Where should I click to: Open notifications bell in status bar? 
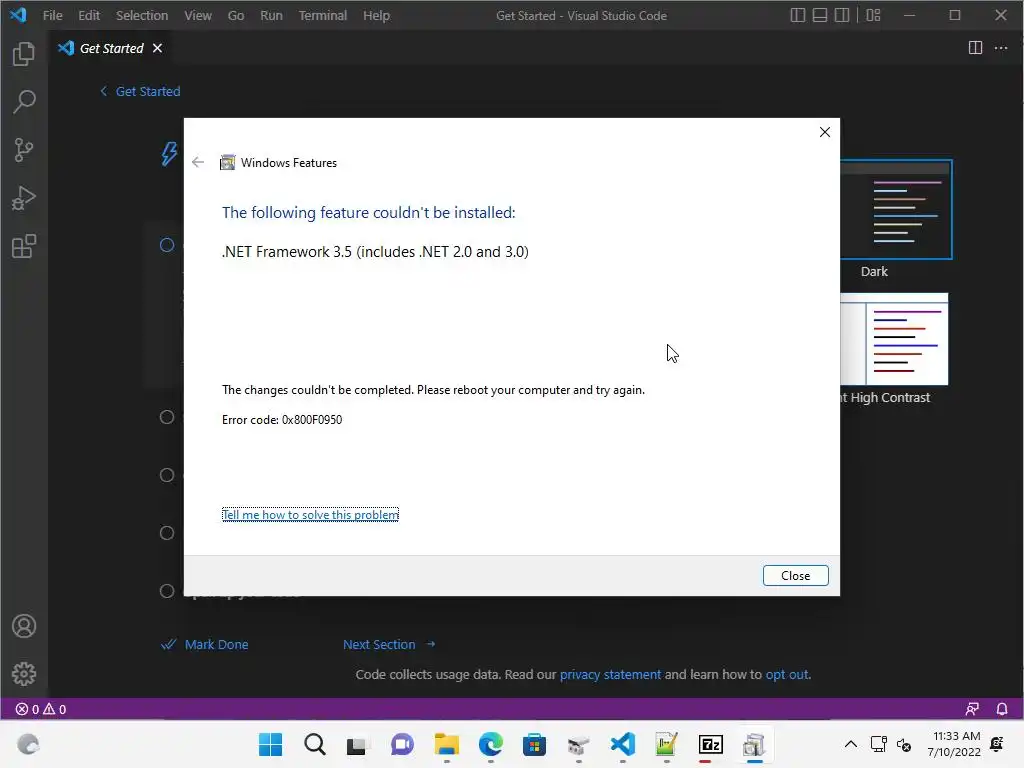pyautogui.click(x=1001, y=709)
